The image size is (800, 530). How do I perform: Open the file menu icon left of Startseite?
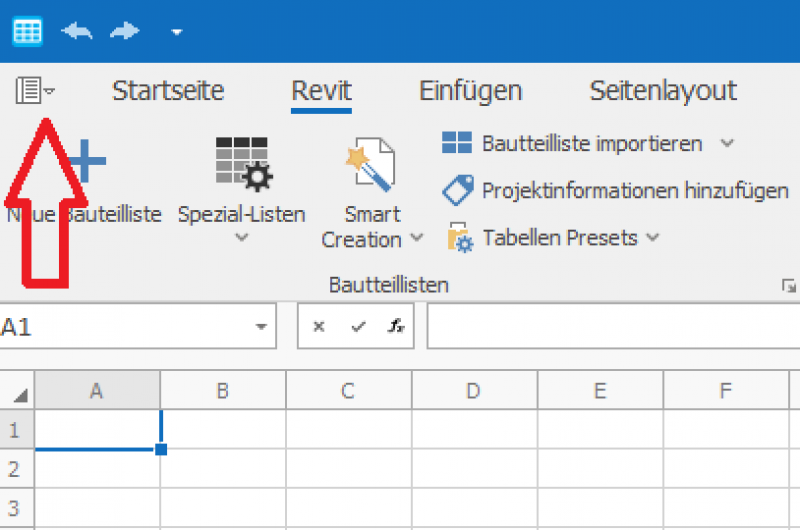34,91
